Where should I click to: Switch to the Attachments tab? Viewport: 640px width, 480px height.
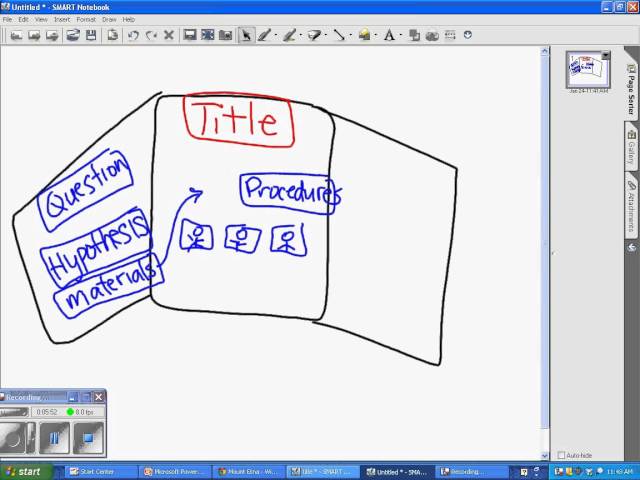click(x=631, y=204)
